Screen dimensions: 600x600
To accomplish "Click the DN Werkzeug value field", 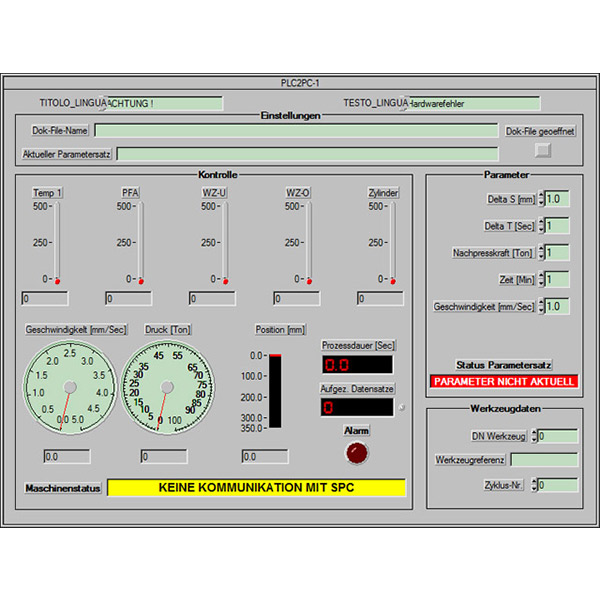I will click(x=558, y=436).
